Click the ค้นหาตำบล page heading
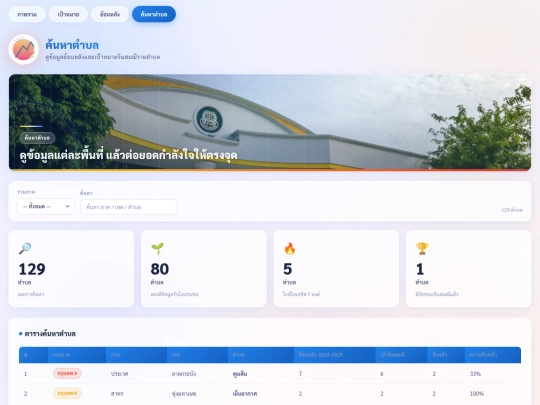The height and width of the screenshot is (405, 540). coord(72,45)
